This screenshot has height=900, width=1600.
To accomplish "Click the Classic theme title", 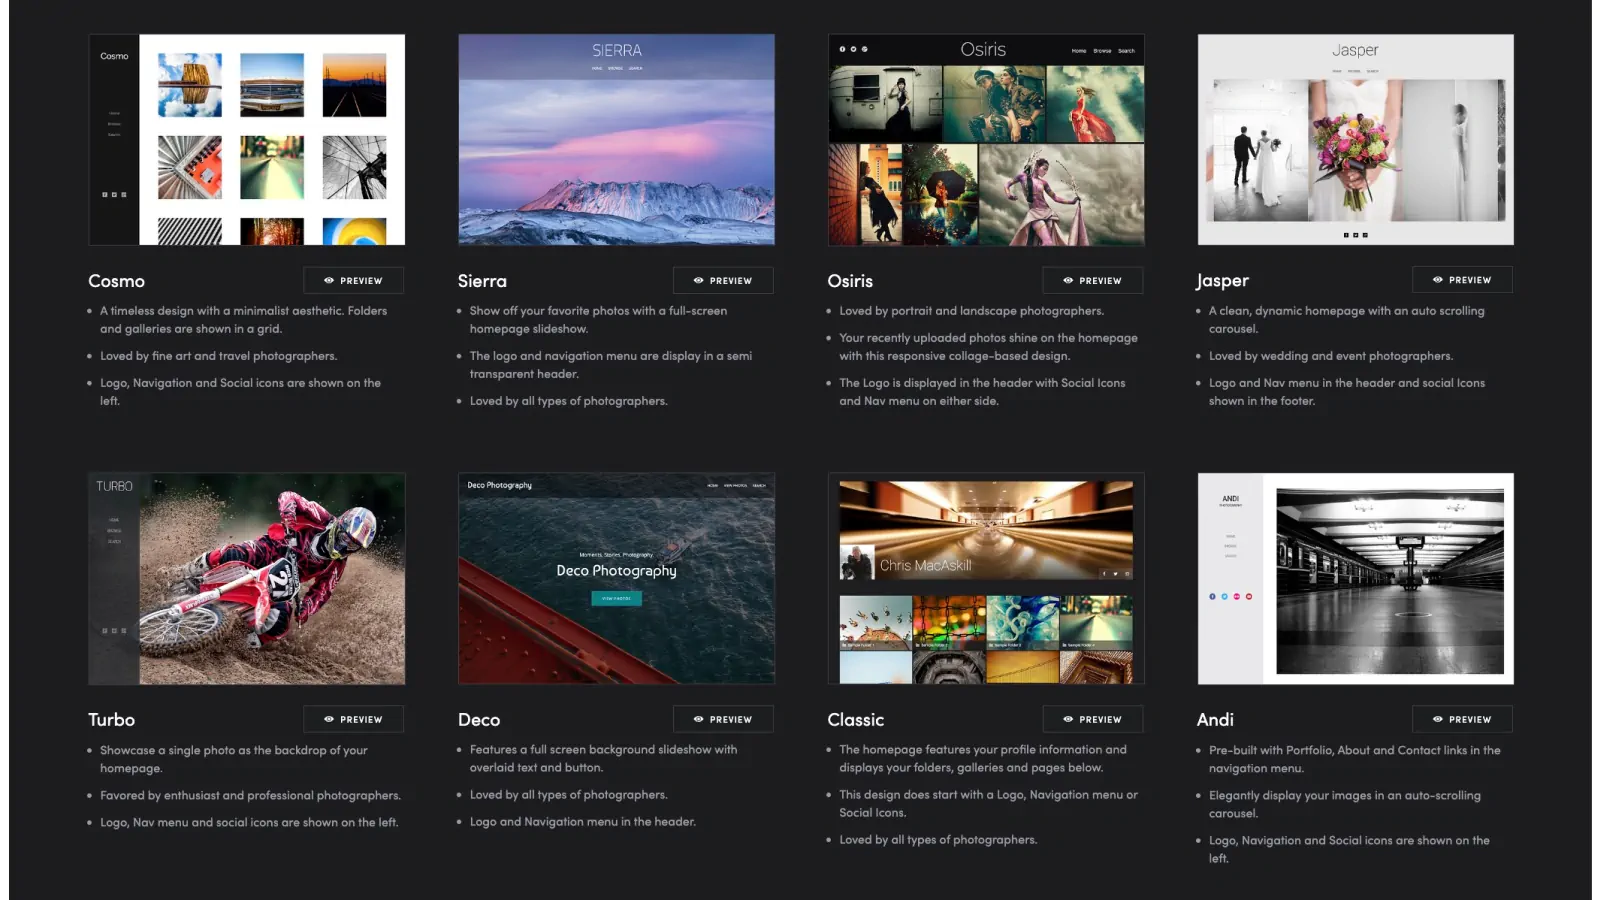I will [856, 720].
